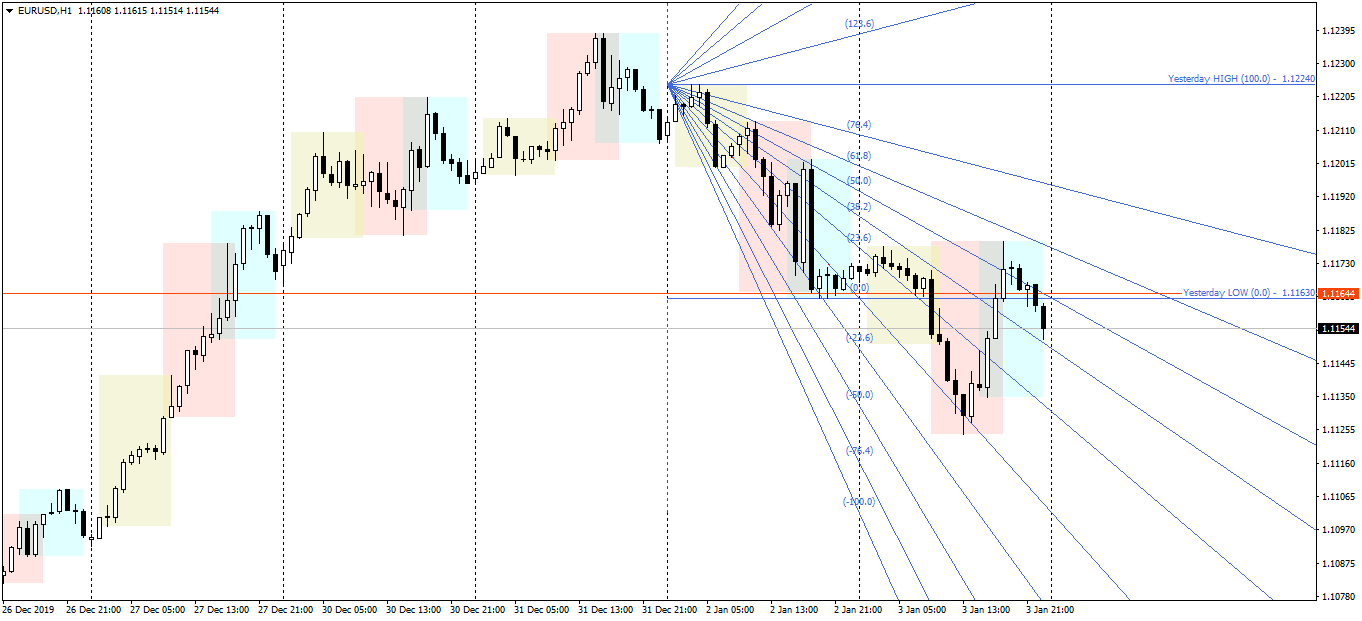The height and width of the screenshot is (621, 1362).
Task: Select the (38.2) Fibonacci level label
Action: pos(859,206)
